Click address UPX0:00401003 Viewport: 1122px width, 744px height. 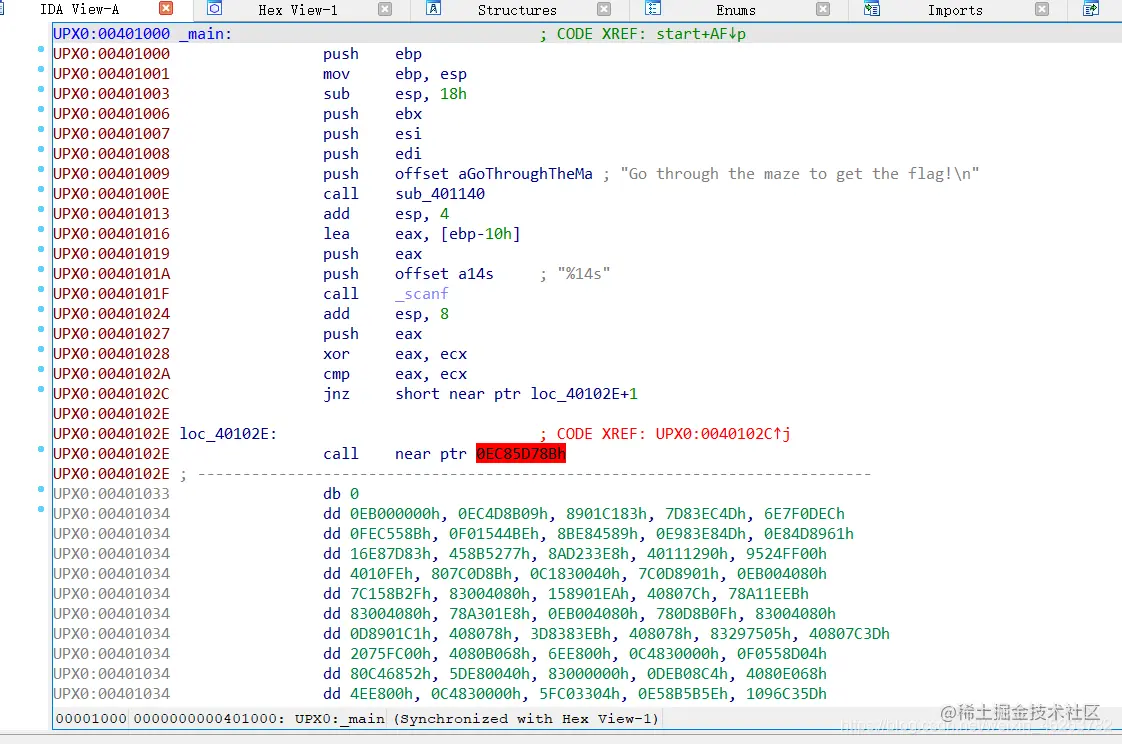point(111,94)
